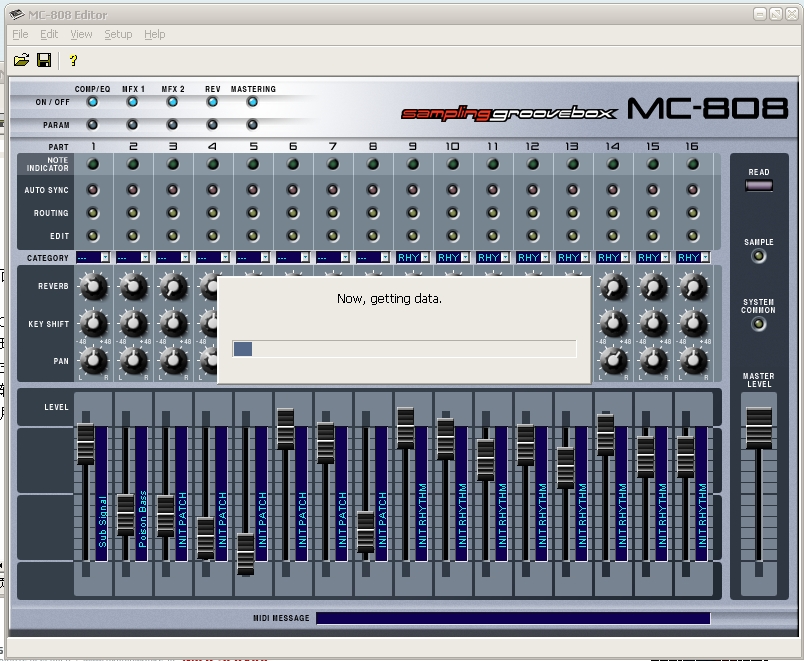Open Edit for part 10
This screenshot has width=804, height=661.
point(453,236)
